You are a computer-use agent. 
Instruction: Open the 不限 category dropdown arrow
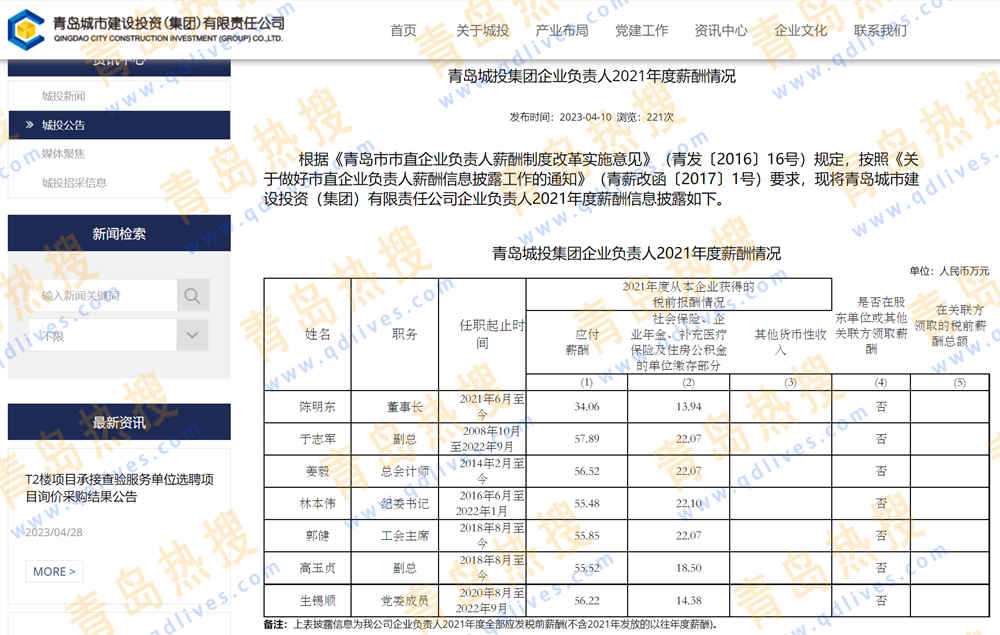coord(193,335)
